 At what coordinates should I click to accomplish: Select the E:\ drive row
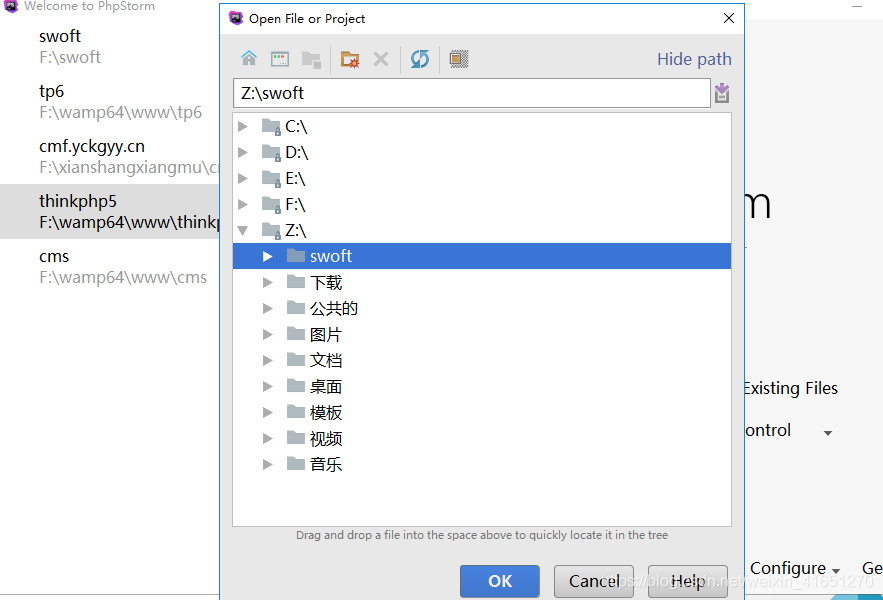[x=482, y=178]
